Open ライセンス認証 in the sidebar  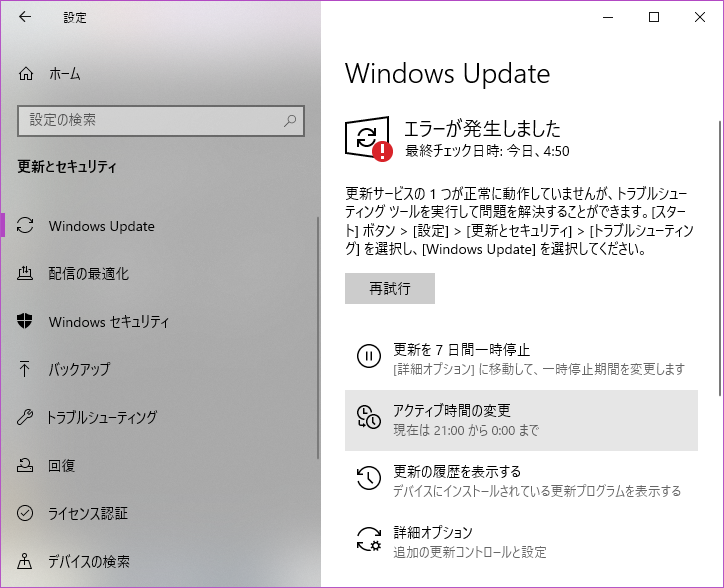[x=160, y=513]
